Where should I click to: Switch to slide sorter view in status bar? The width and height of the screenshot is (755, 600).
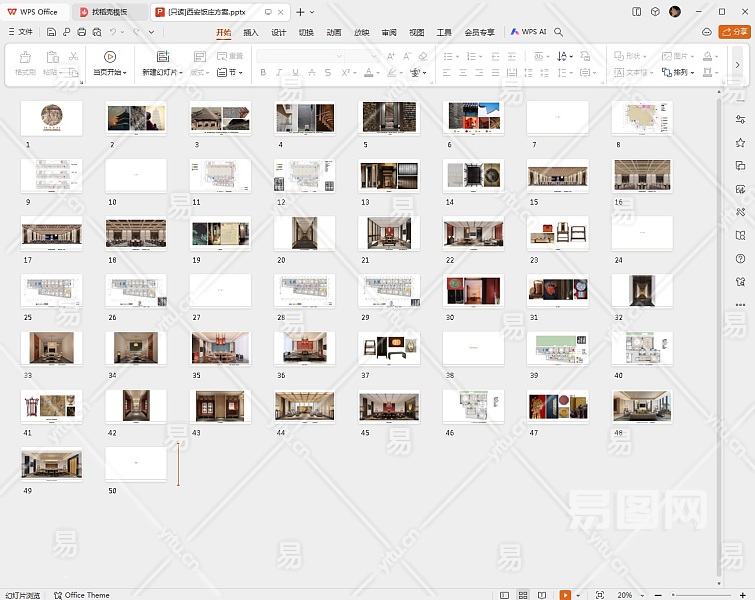(x=524, y=595)
